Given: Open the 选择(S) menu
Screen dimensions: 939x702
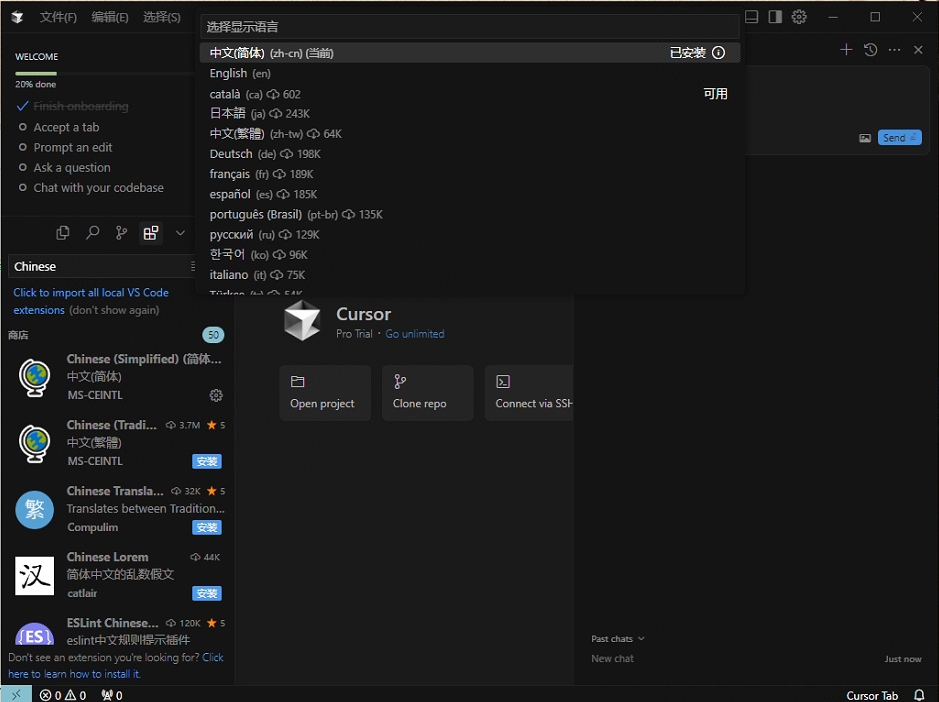Looking at the screenshot, I should click(162, 17).
